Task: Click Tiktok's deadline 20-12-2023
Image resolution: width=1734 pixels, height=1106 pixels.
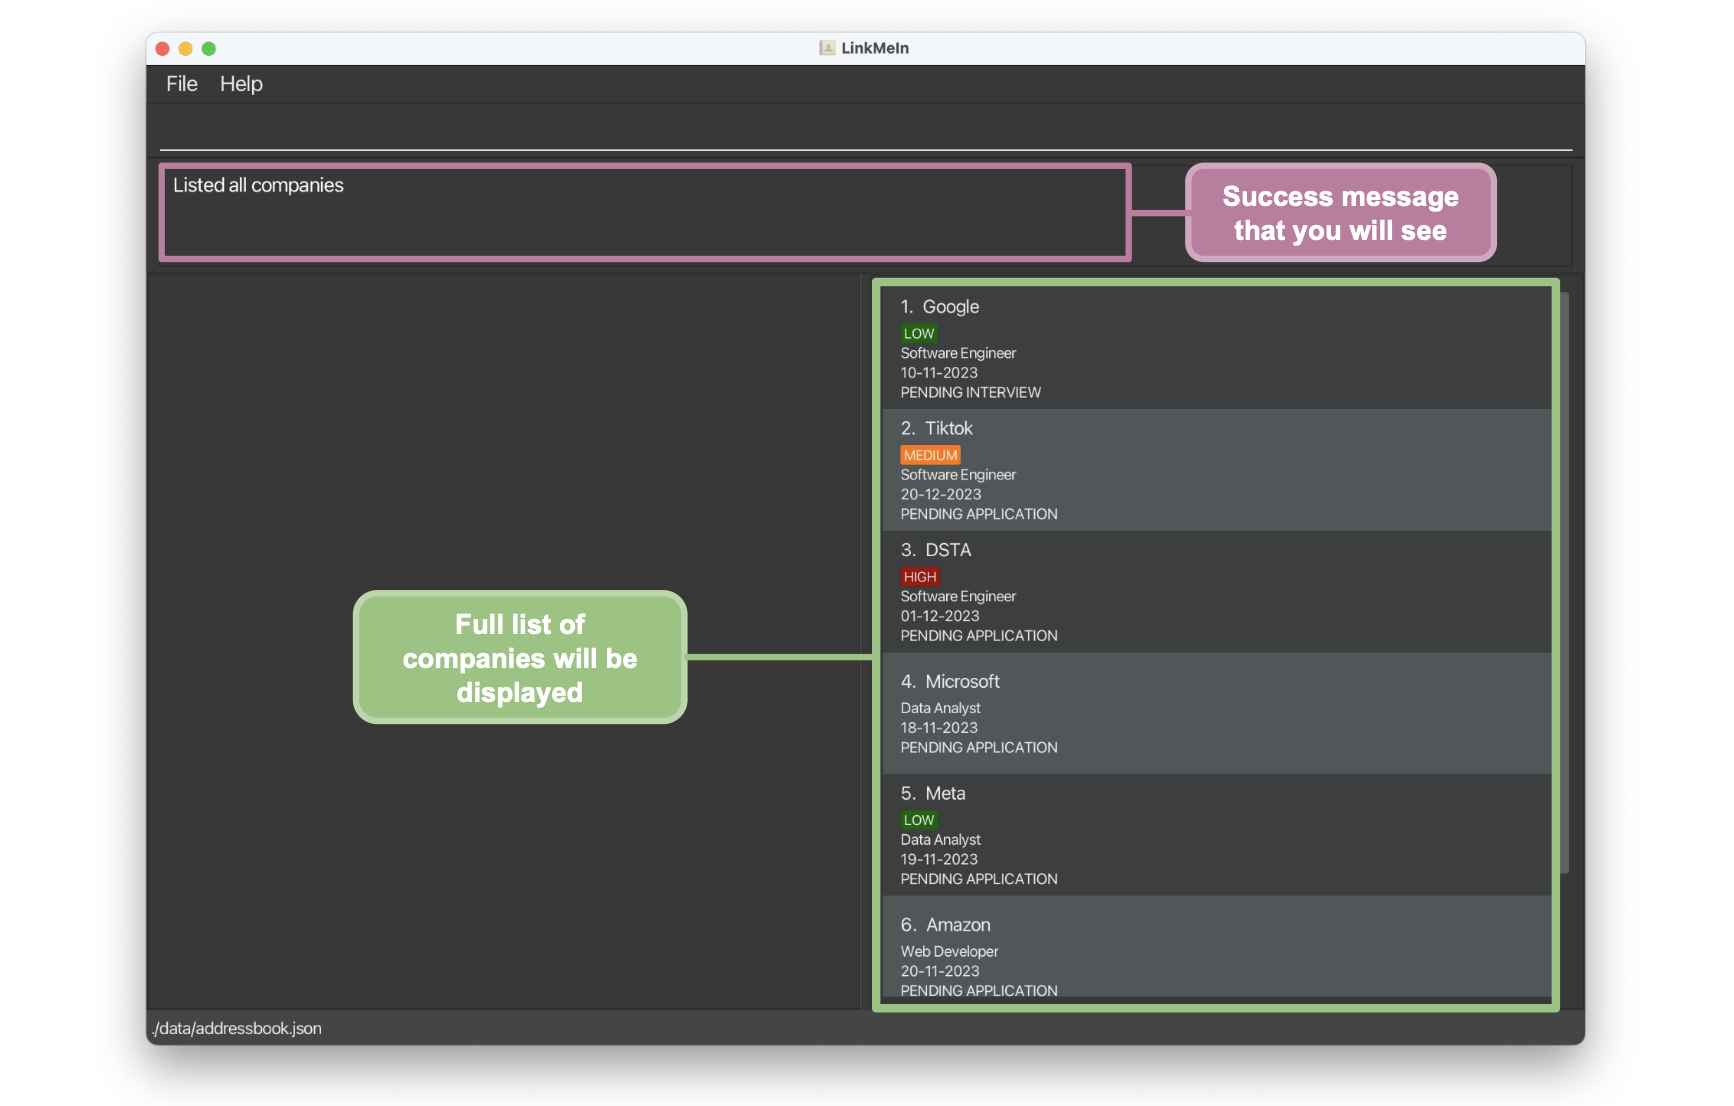Action: click(x=940, y=495)
